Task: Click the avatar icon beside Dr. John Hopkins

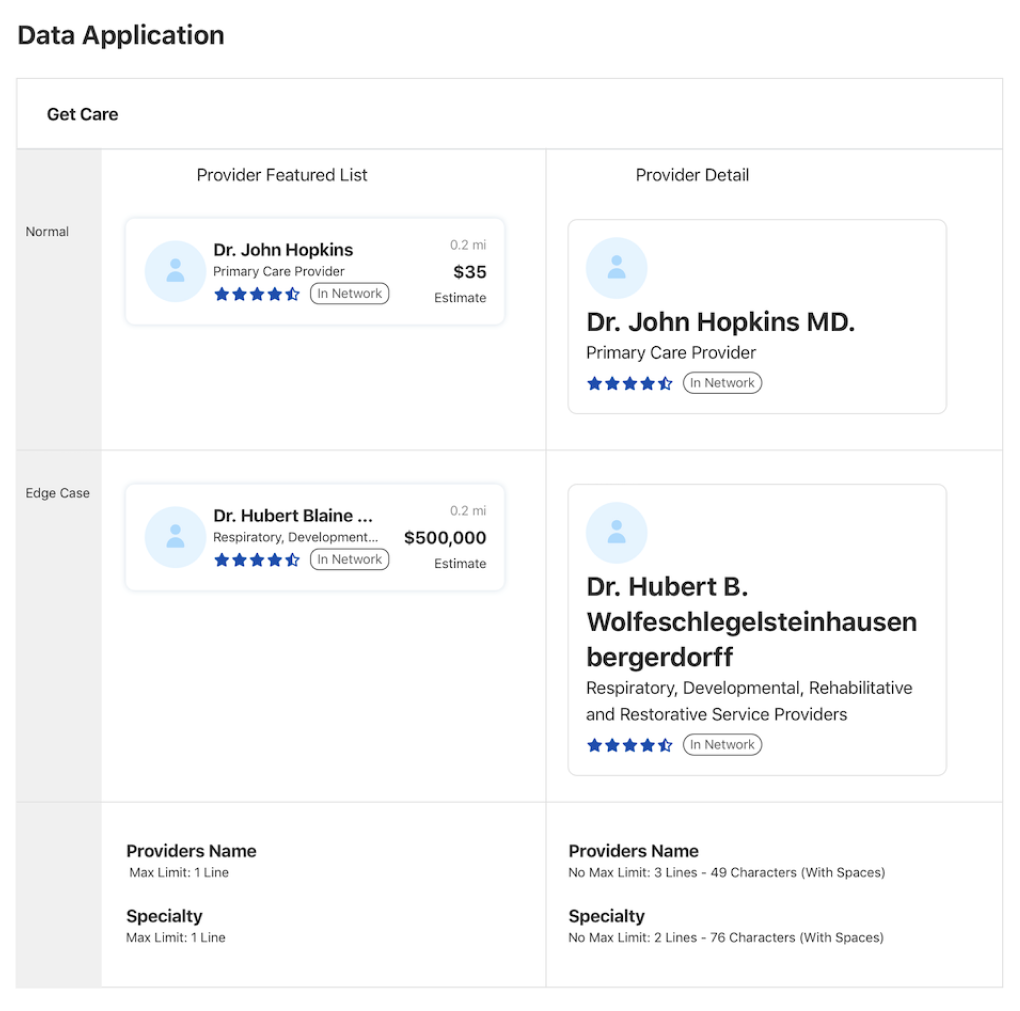Action: coord(175,271)
